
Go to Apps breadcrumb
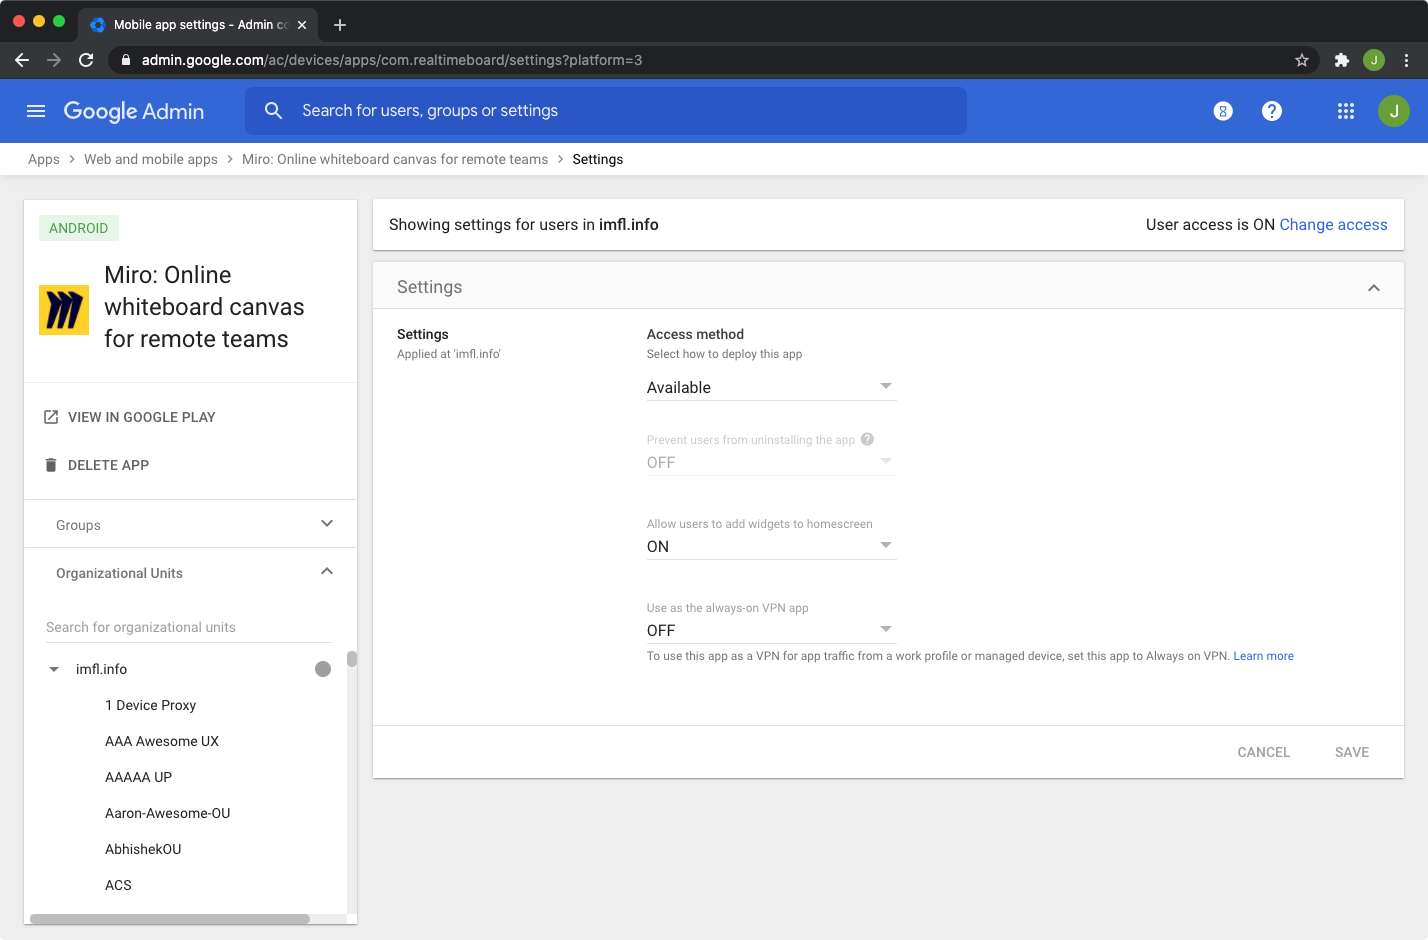44,159
